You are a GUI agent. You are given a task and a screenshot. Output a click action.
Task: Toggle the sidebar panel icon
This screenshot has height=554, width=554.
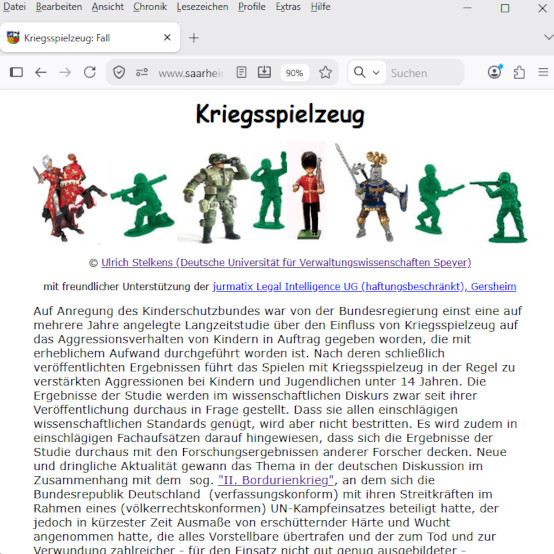pos(16,72)
